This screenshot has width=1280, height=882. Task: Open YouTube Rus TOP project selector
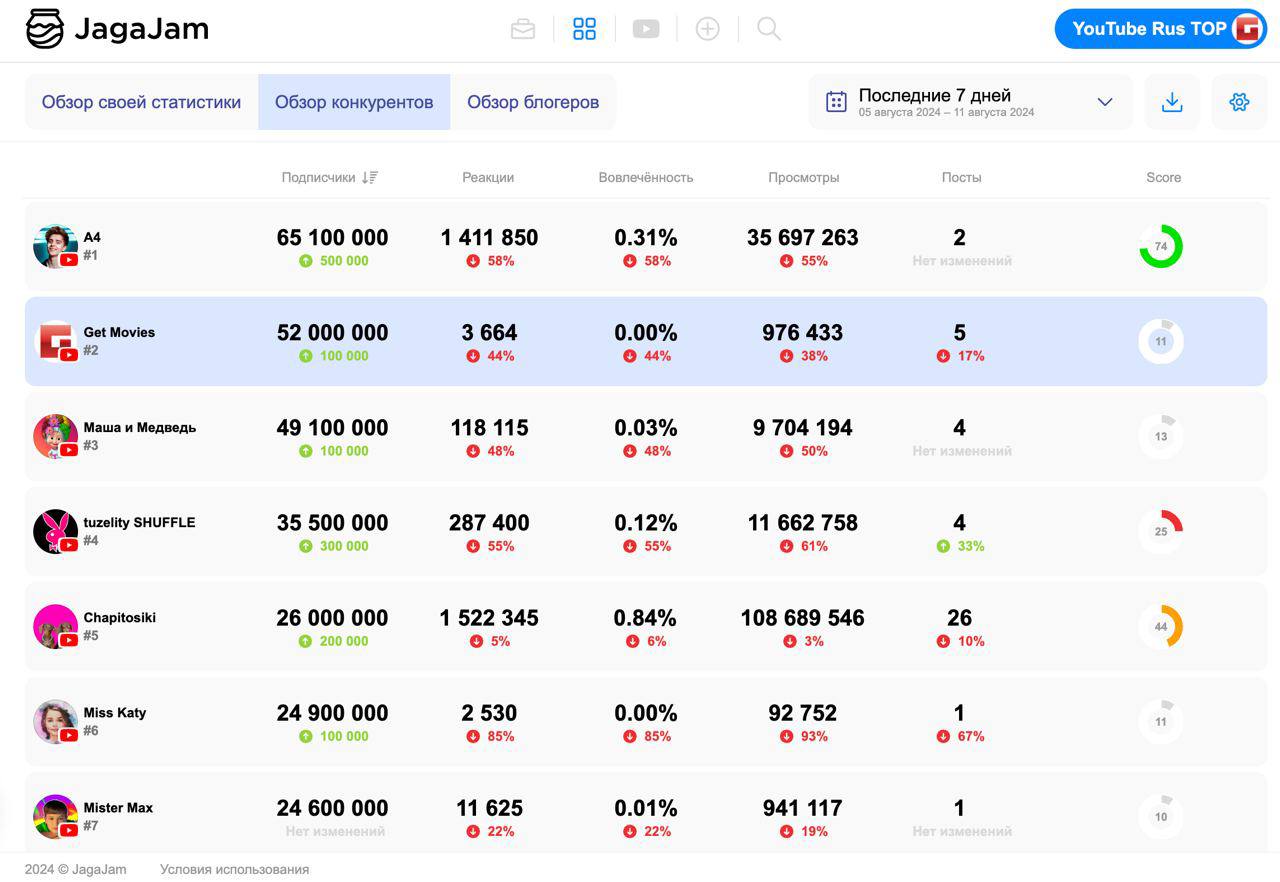[x=1160, y=29]
